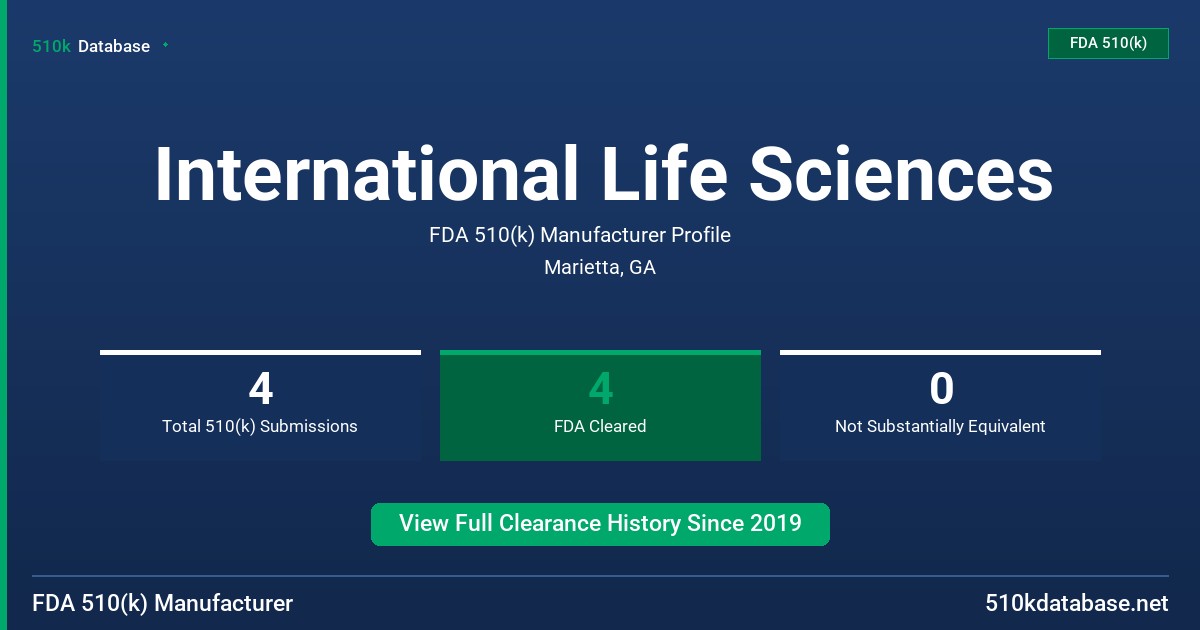Open the Total 510(k) Submissions card
The image size is (1200, 630).
click(260, 405)
